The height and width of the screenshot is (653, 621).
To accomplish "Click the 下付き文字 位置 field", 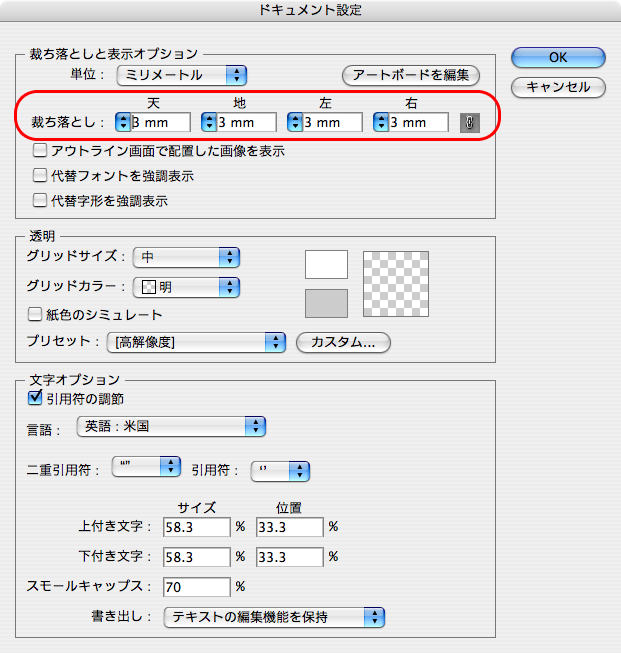I will 289,557.
